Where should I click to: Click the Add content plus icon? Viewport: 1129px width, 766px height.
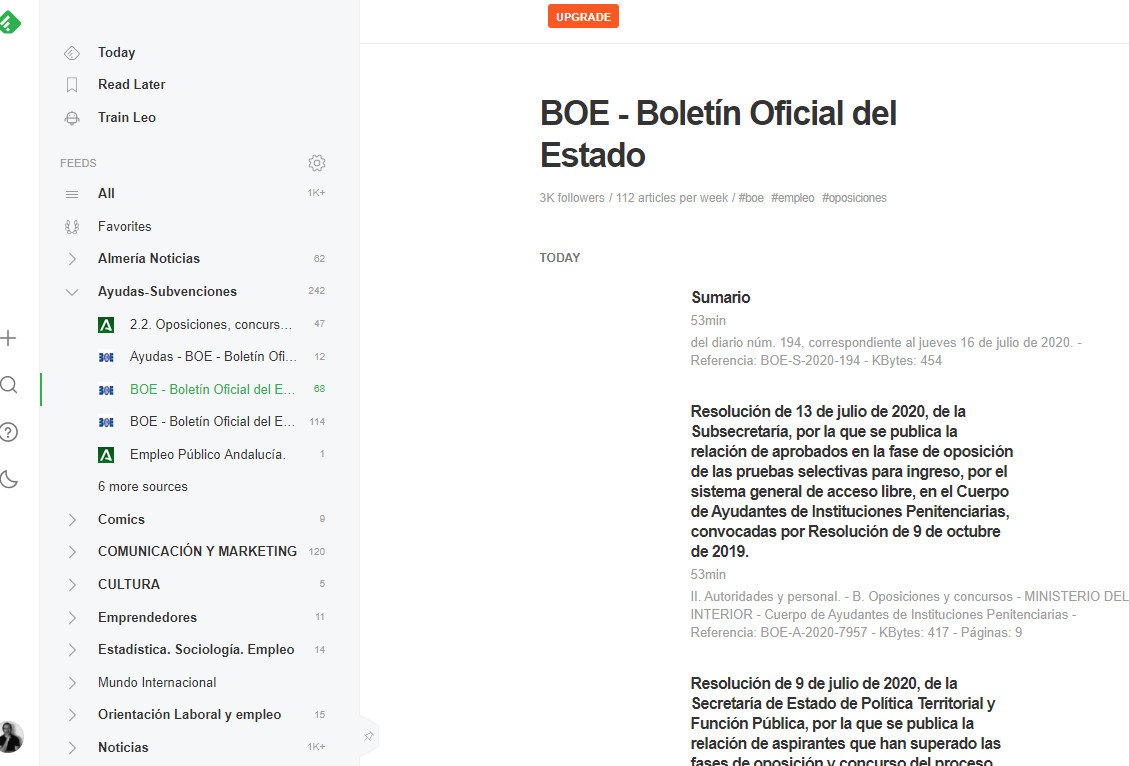(9, 338)
